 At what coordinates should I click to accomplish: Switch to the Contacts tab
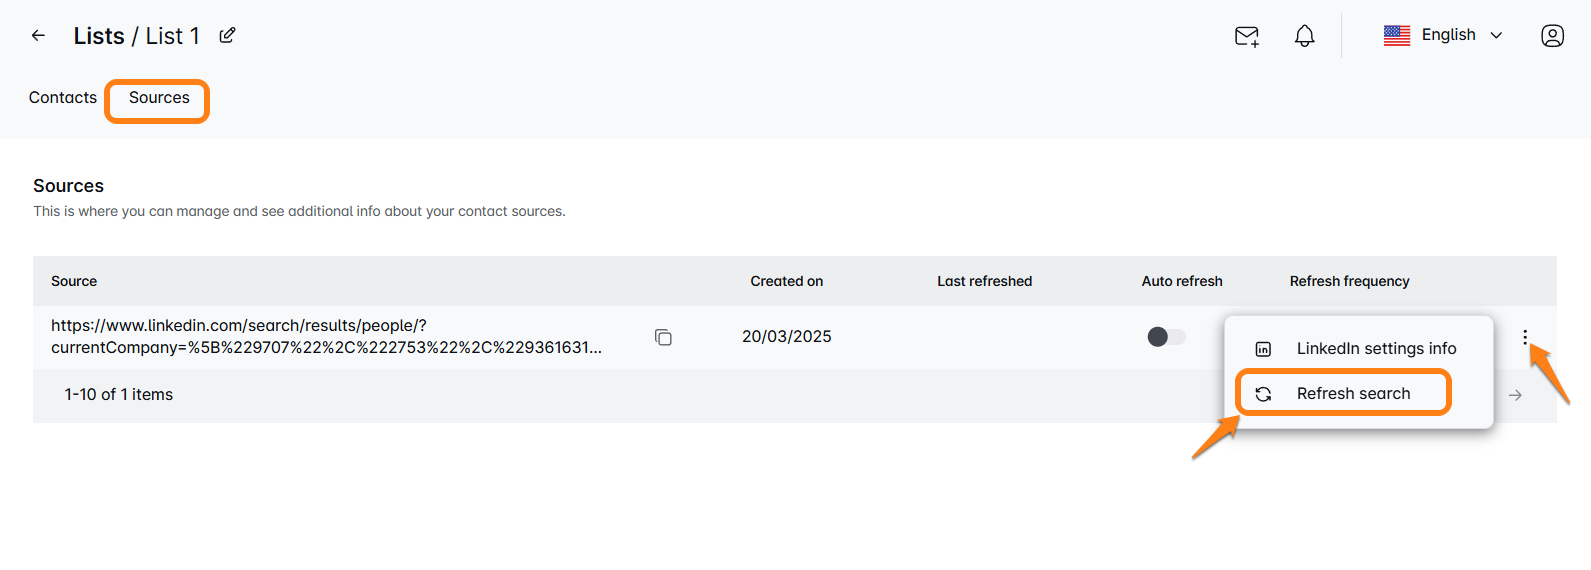click(63, 98)
